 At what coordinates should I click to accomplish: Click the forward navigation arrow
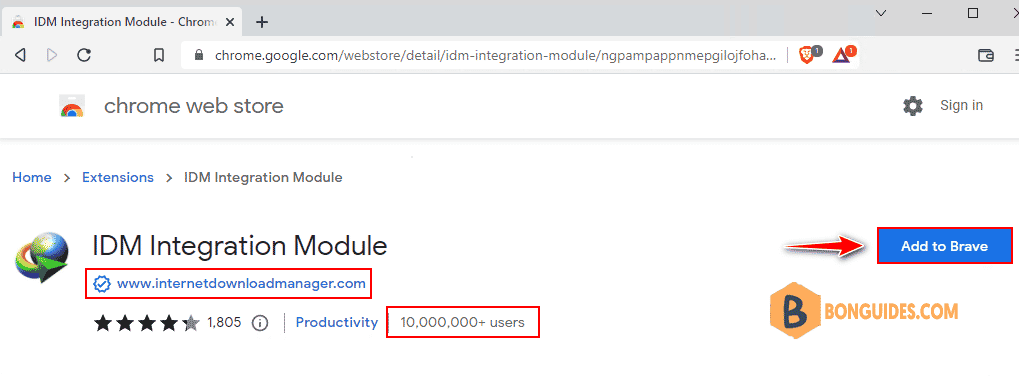[x=52, y=55]
